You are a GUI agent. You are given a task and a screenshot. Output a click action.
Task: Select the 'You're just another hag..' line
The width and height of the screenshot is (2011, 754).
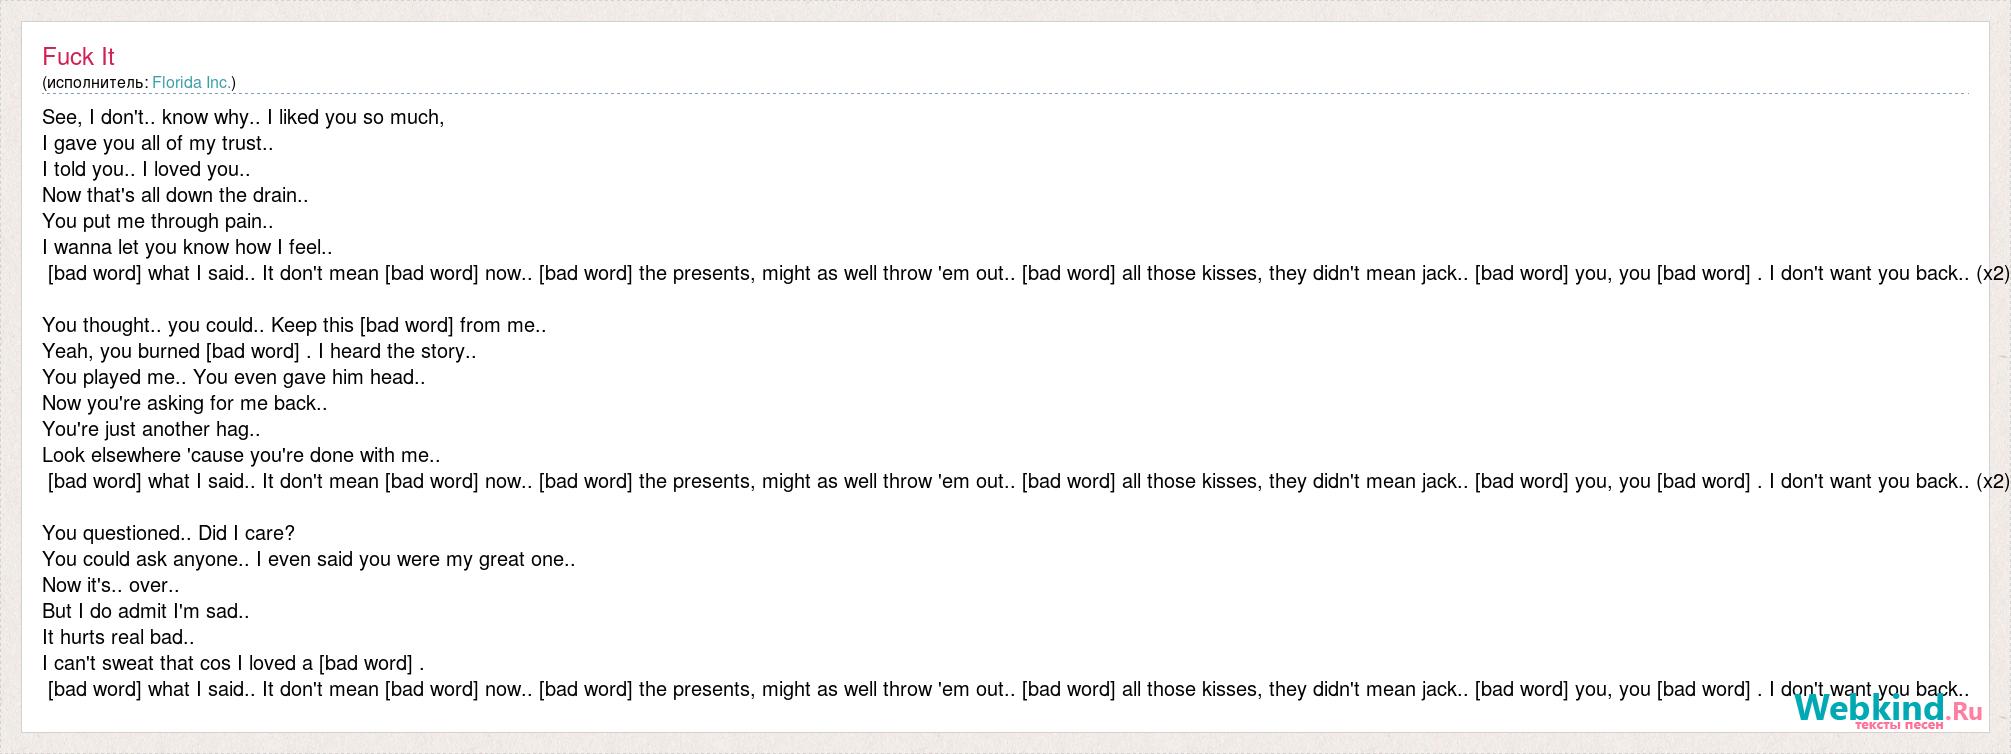pyautogui.click(x=151, y=429)
